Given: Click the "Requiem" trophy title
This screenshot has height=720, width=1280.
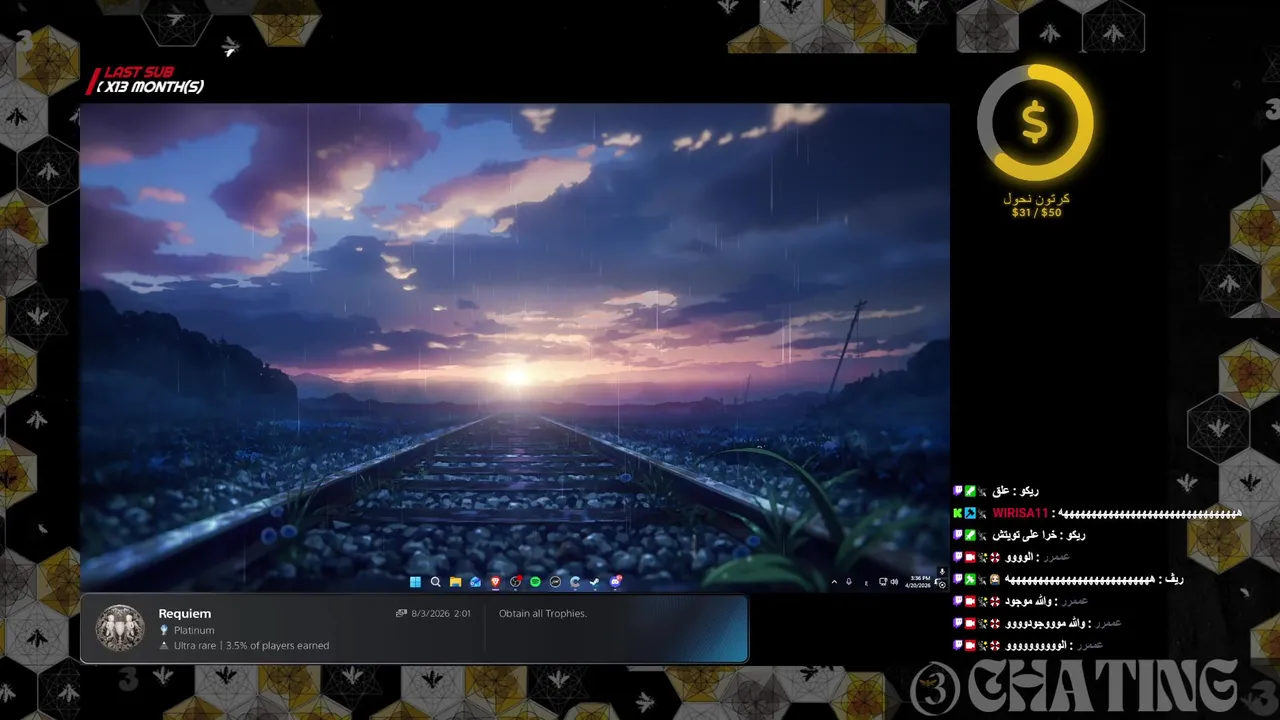Looking at the screenshot, I should click(185, 614).
